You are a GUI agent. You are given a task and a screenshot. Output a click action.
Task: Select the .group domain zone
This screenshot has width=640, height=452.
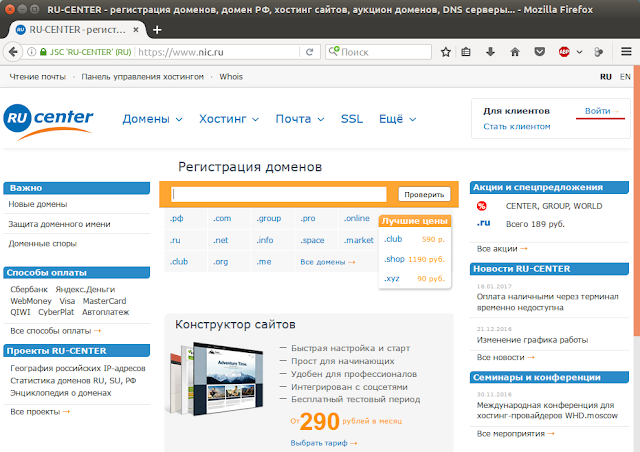coord(269,218)
